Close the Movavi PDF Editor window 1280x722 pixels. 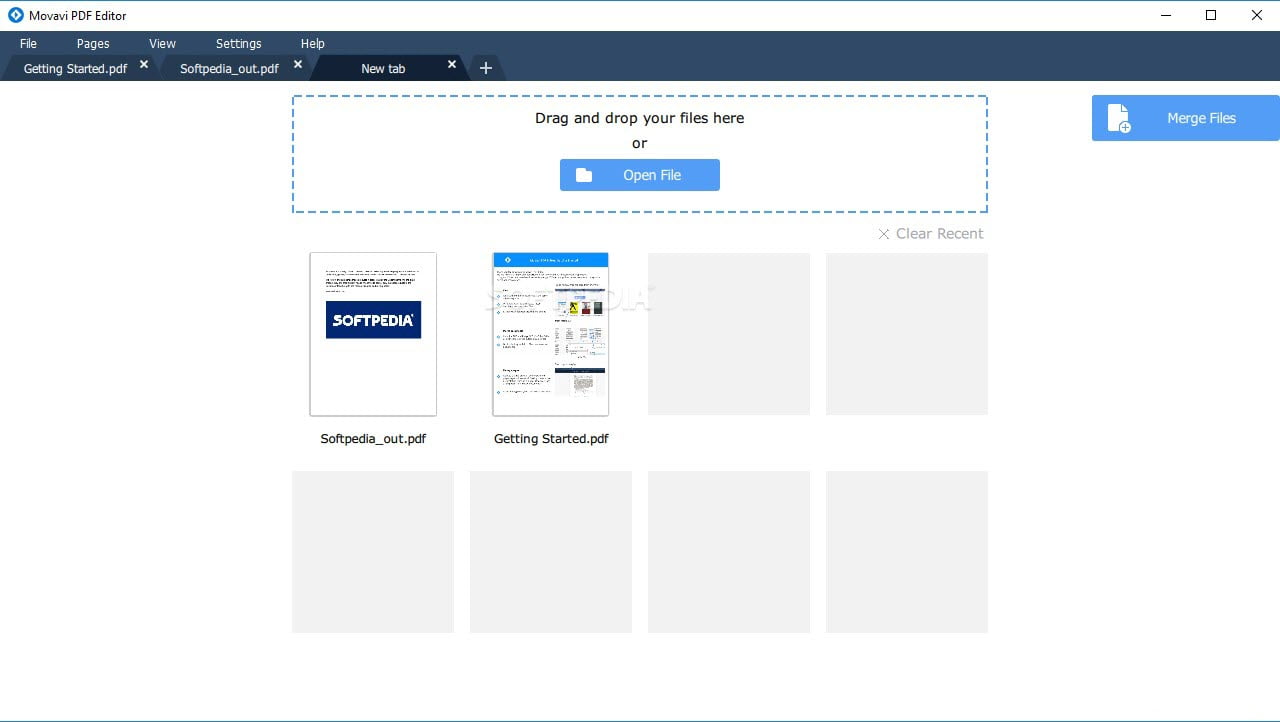coord(1257,15)
